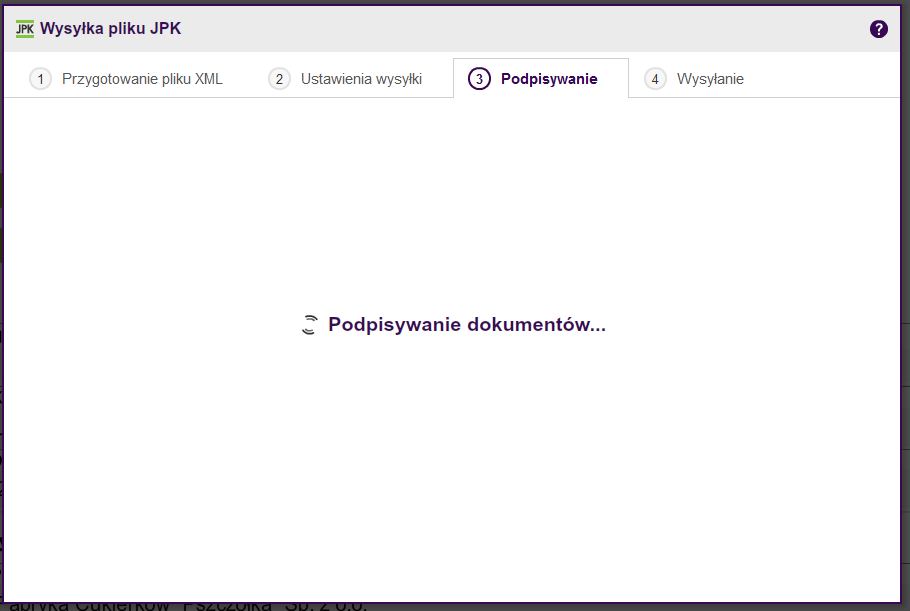Click the step 1 number circle
Image resolution: width=910 pixels, height=611 pixels.
pyautogui.click(x=41, y=79)
